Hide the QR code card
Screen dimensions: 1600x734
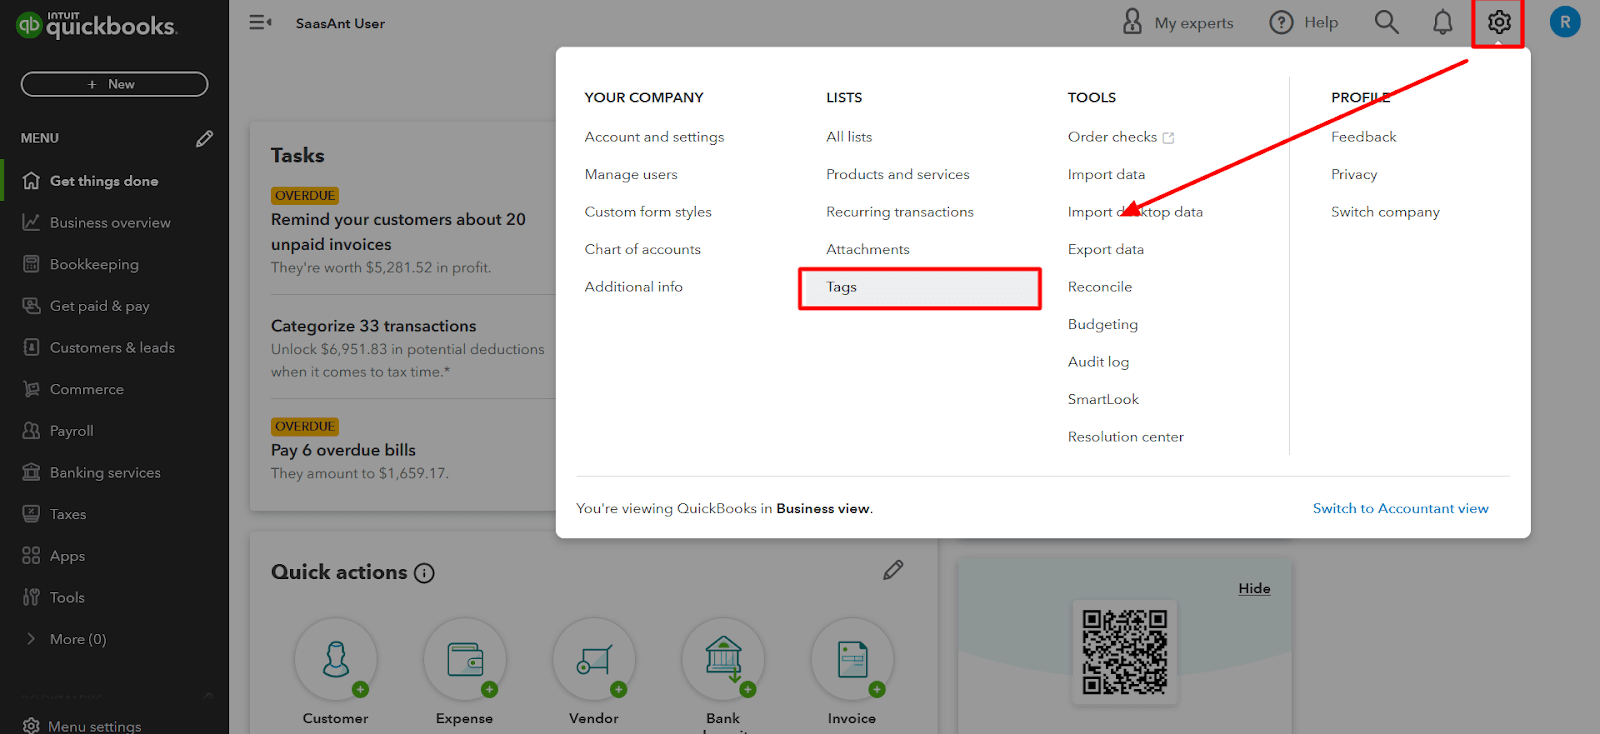tap(1254, 588)
